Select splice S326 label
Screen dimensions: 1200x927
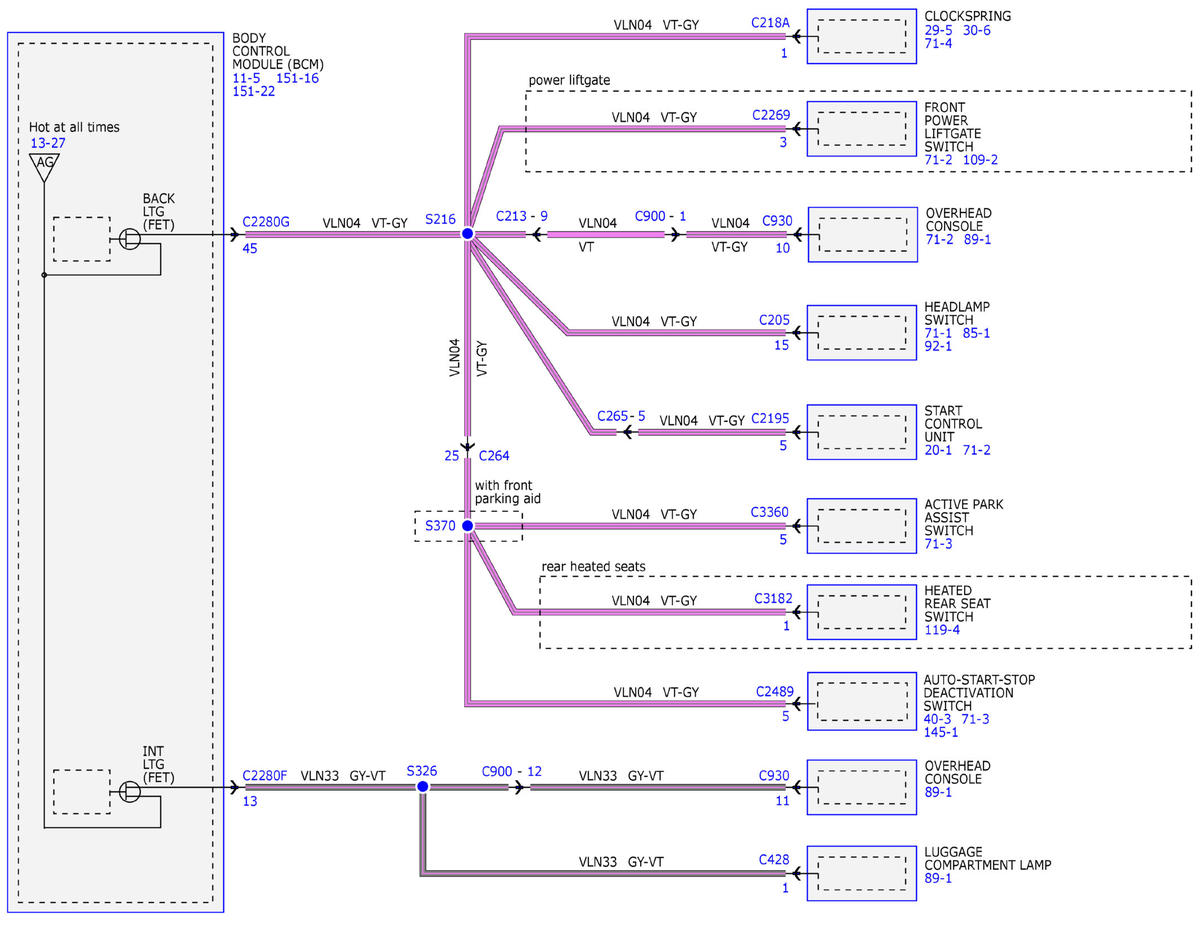click(x=422, y=772)
